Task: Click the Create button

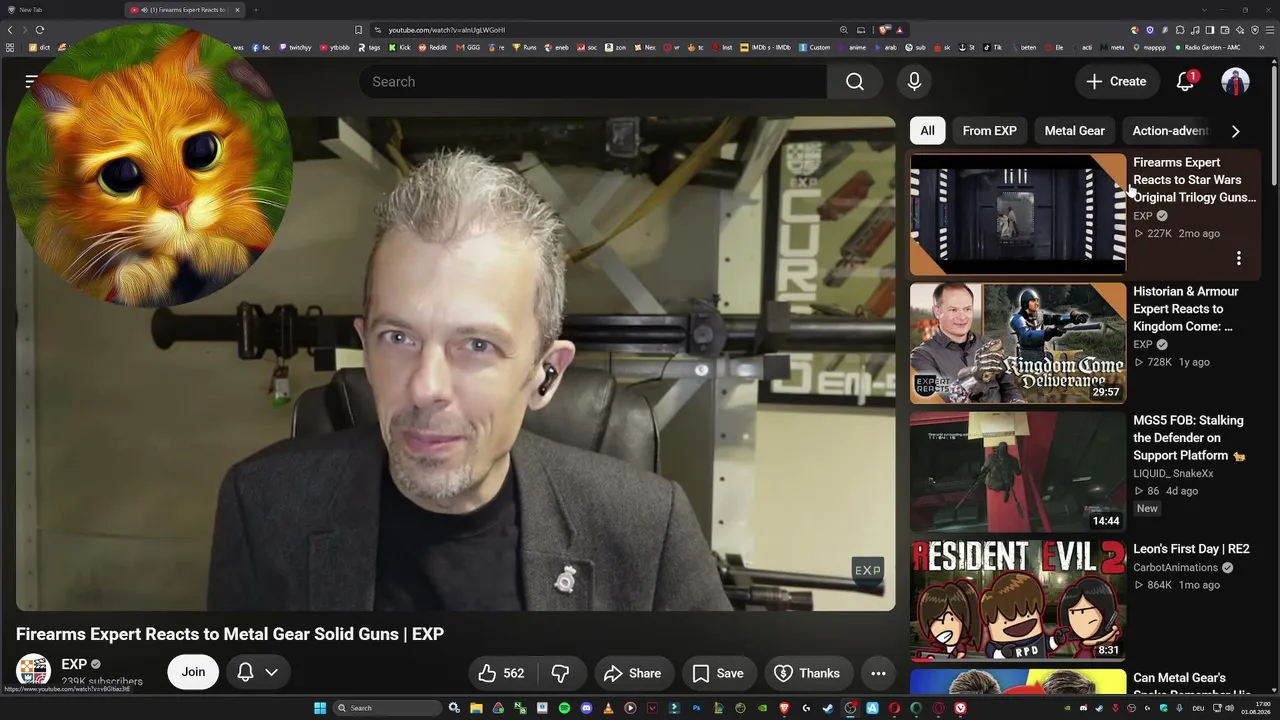Action: 1117,82
